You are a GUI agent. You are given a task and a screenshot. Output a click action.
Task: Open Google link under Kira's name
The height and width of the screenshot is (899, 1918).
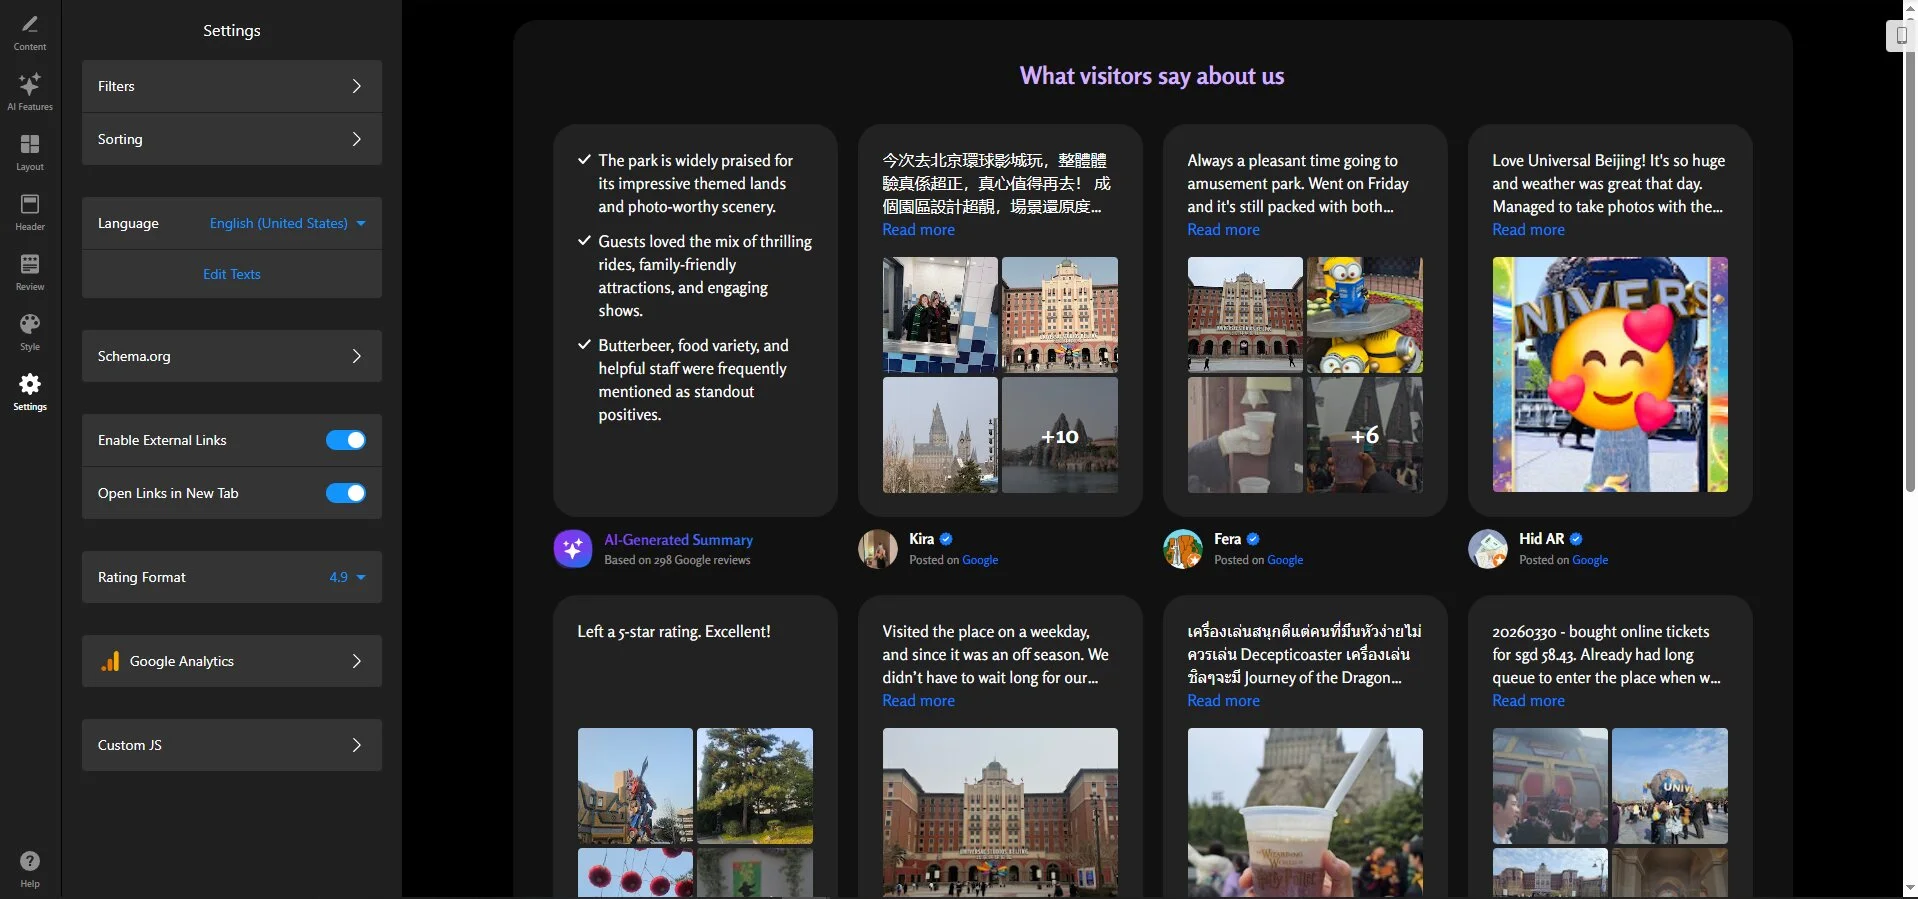980,560
